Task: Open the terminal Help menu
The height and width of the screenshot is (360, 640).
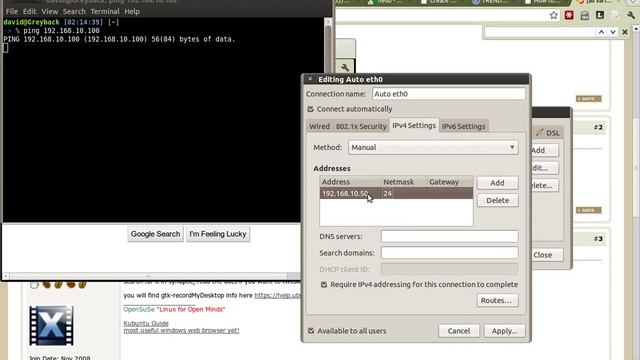Action: [132, 11]
